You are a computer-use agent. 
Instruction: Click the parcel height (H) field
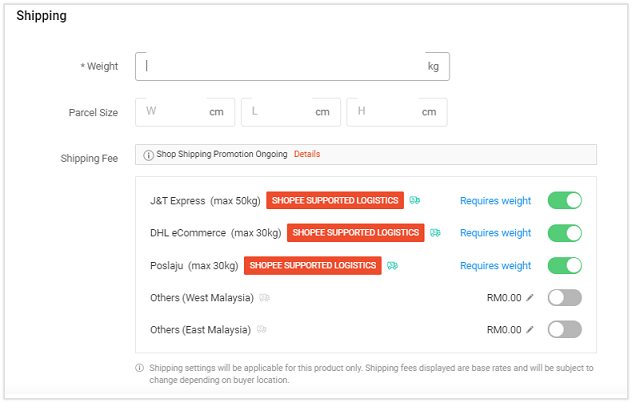(x=386, y=112)
